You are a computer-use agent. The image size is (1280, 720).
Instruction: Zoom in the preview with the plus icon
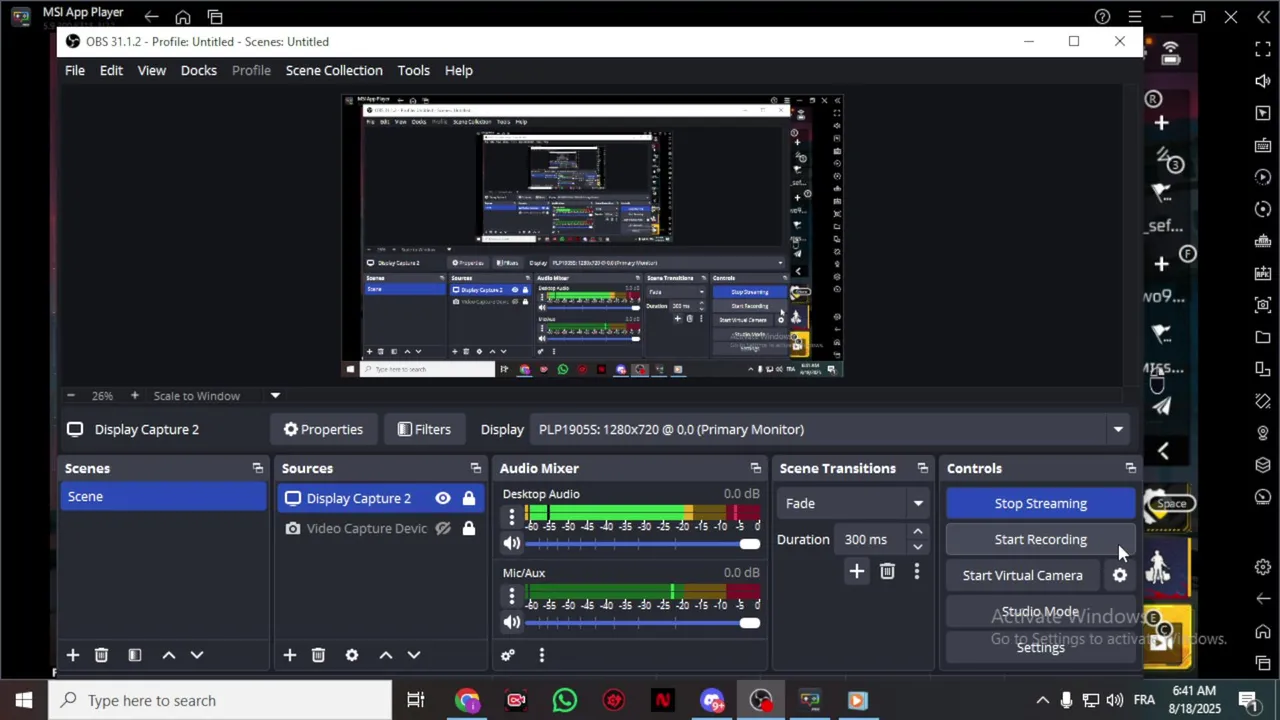pos(135,396)
